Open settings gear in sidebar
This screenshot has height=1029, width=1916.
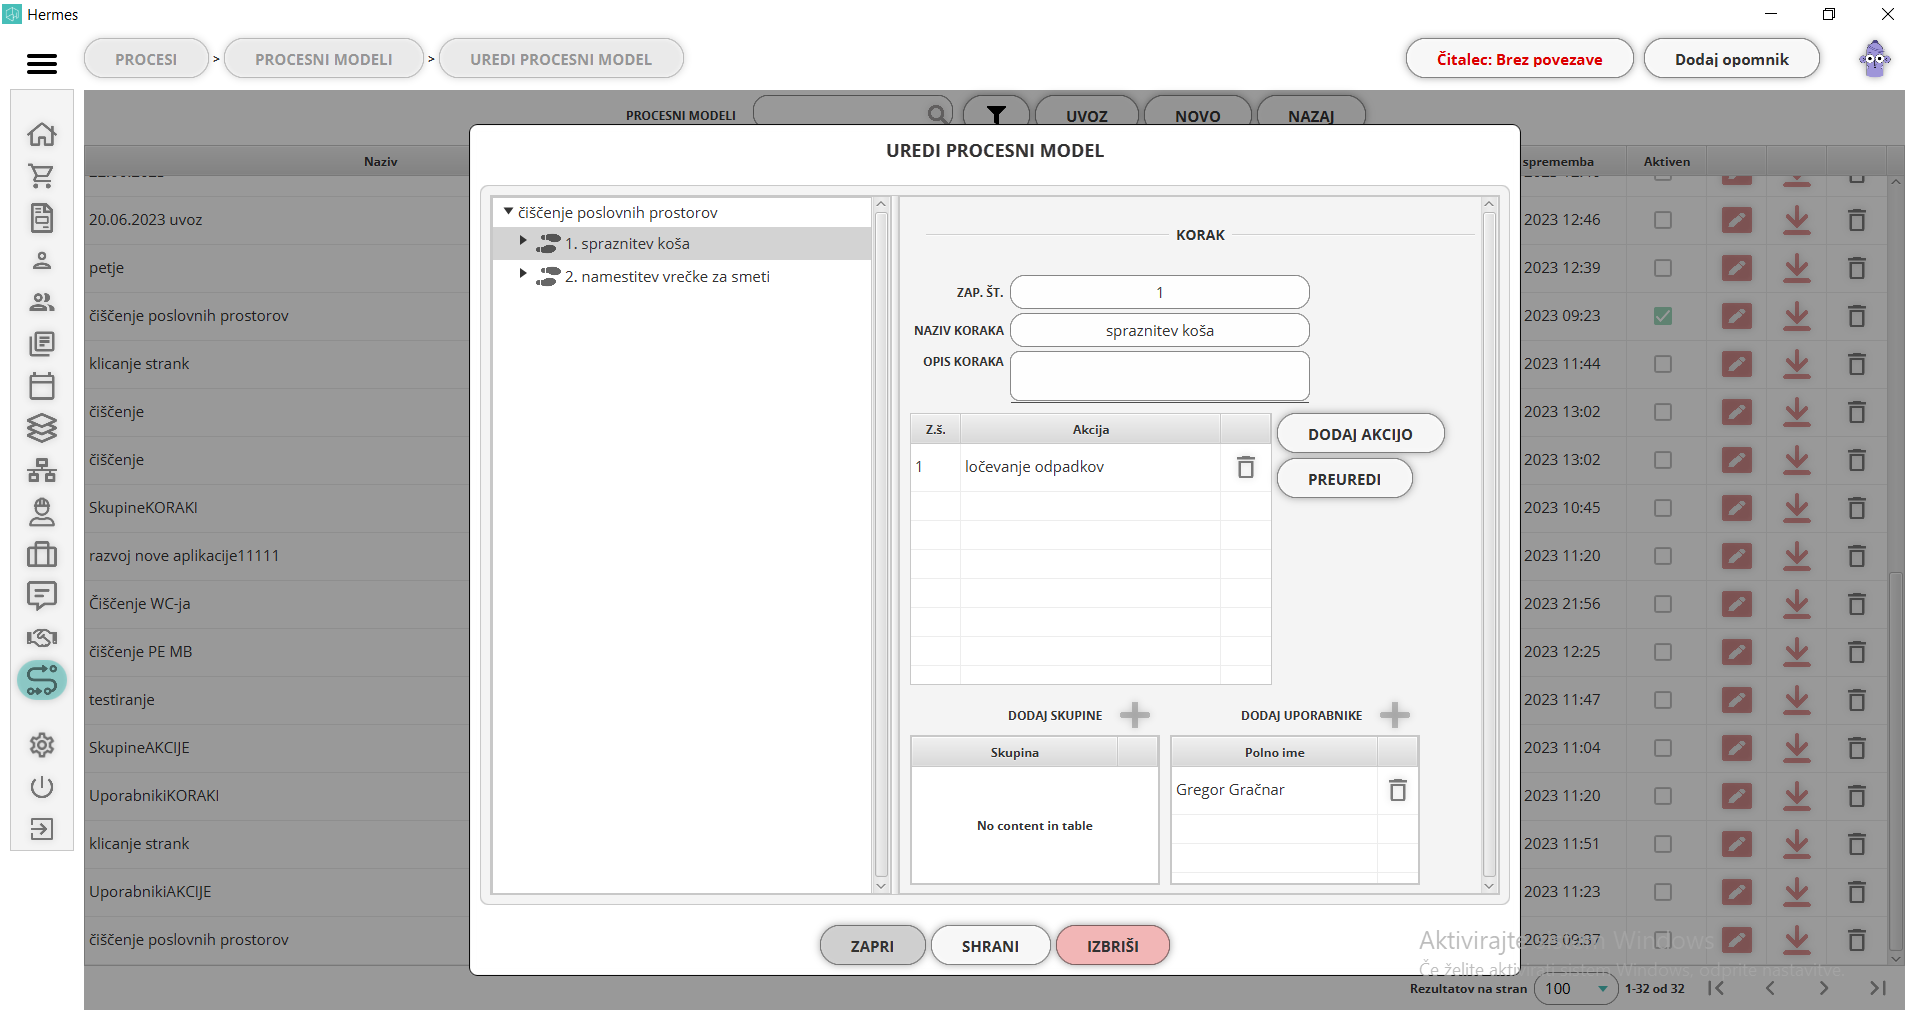point(42,745)
